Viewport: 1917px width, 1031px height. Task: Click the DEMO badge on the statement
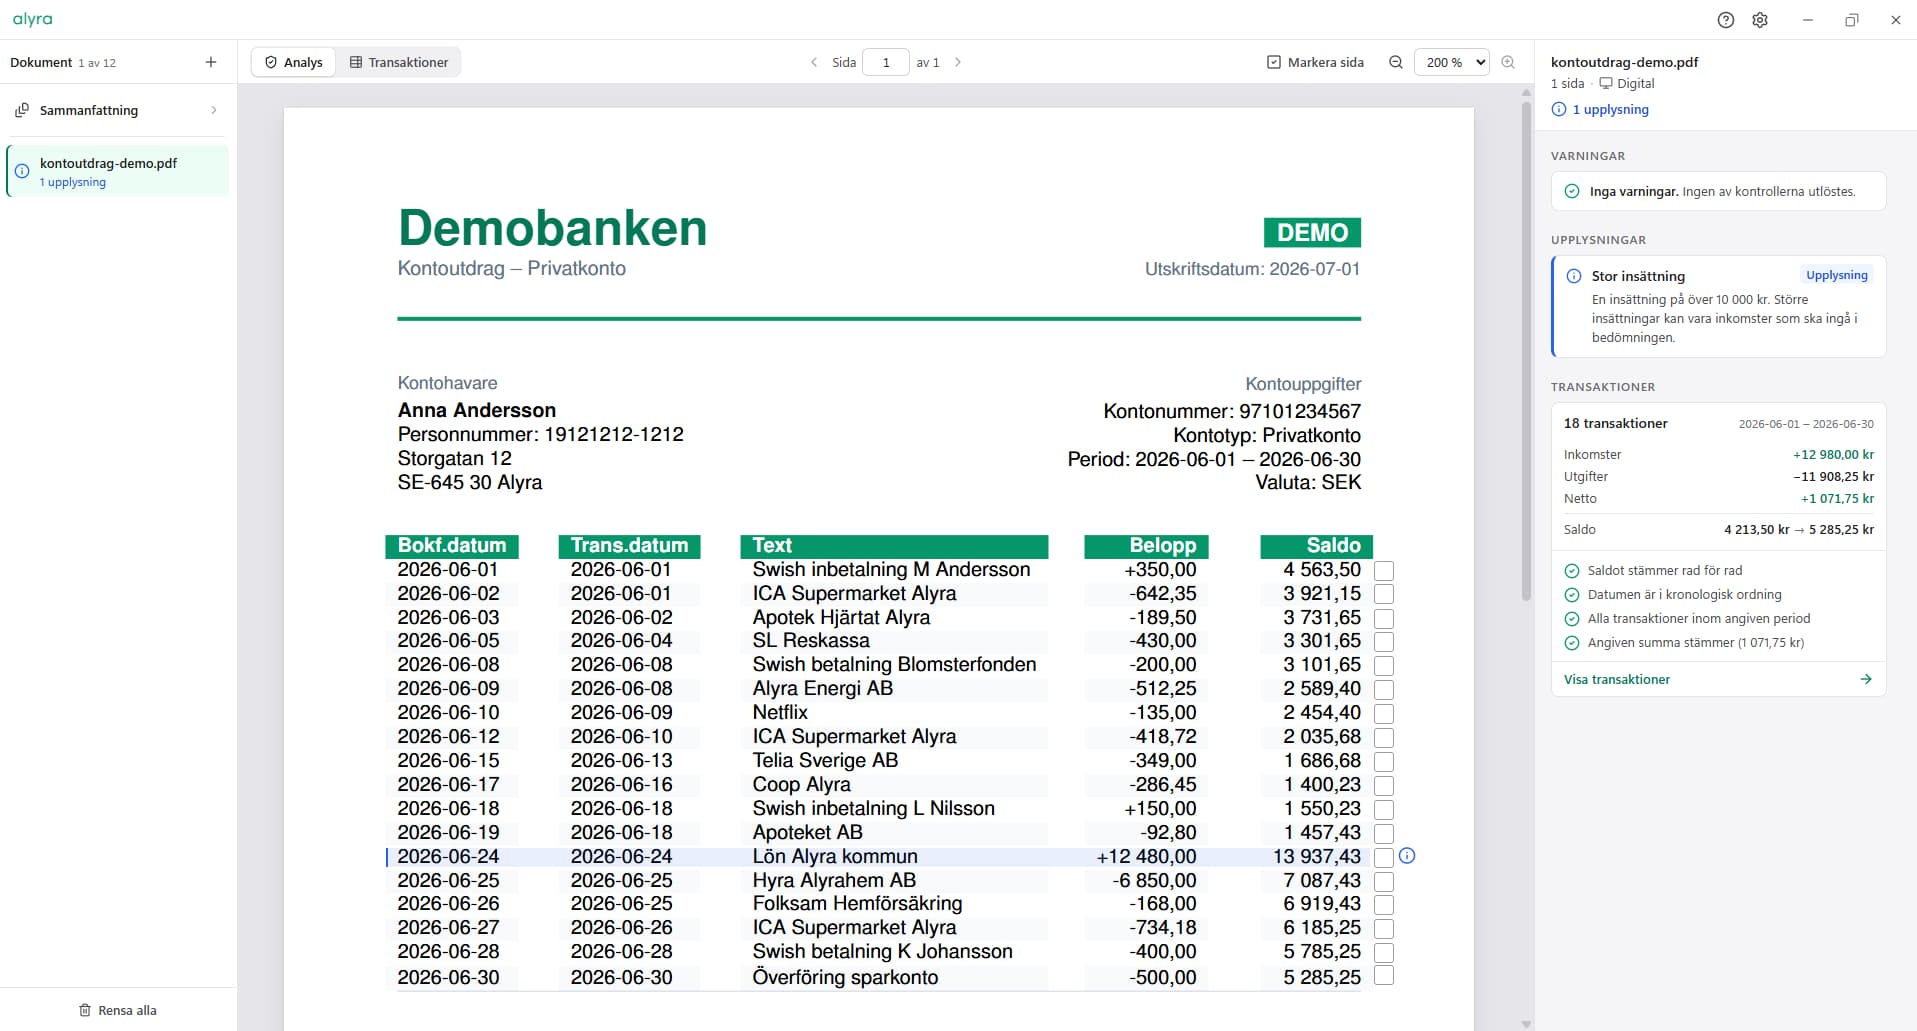click(1312, 232)
